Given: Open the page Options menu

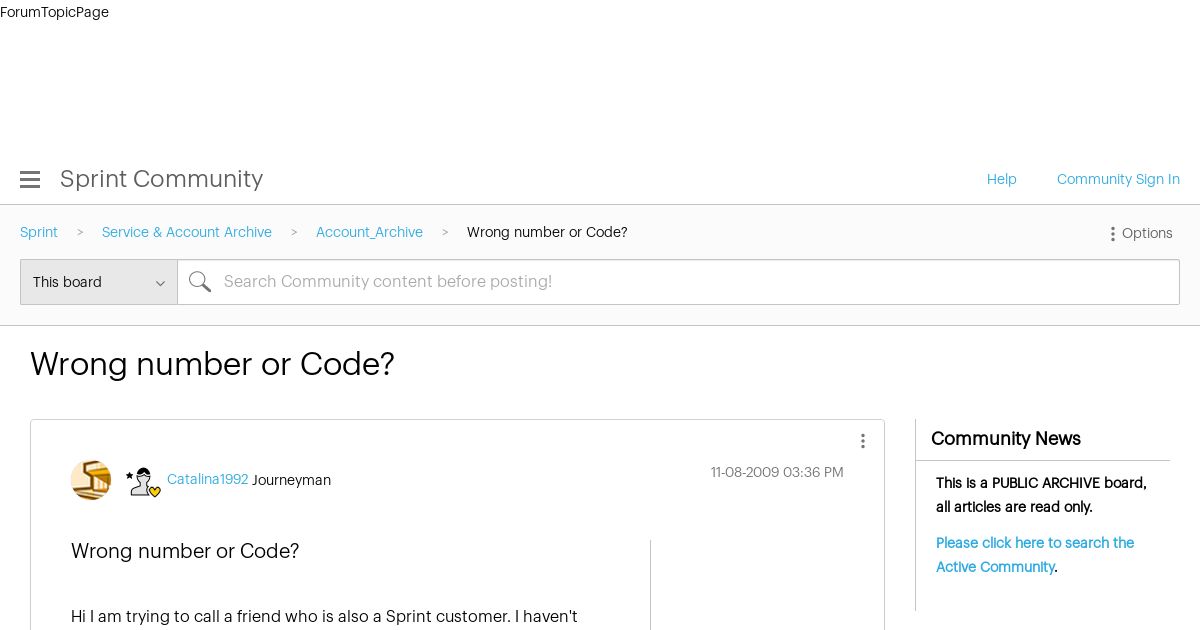Looking at the screenshot, I should coord(1140,233).
